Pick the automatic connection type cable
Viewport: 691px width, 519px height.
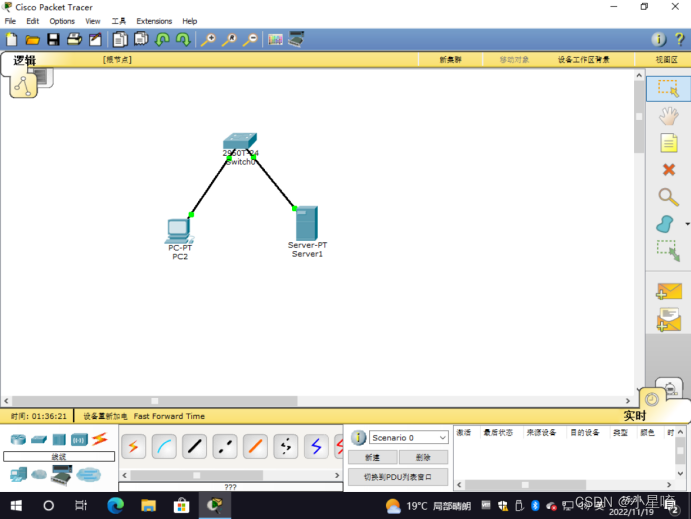(134, 447)
